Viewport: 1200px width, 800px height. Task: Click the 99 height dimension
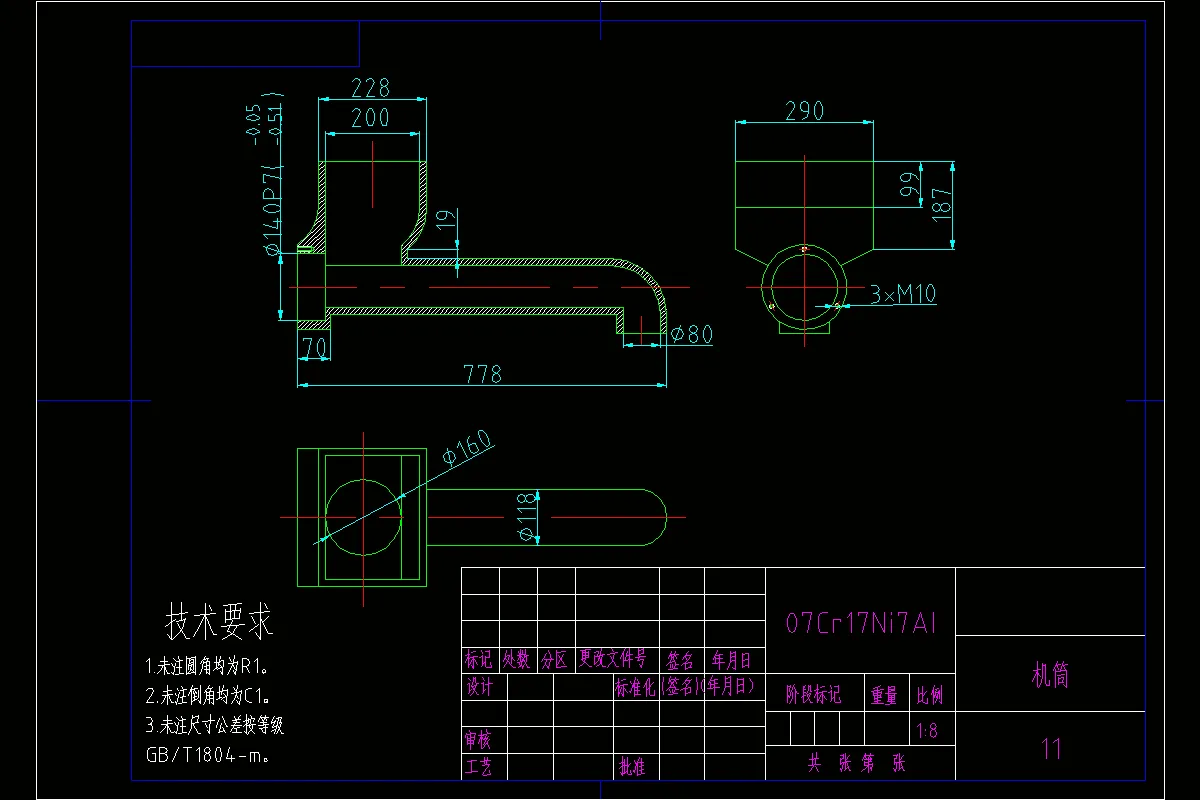click(908, 186)
